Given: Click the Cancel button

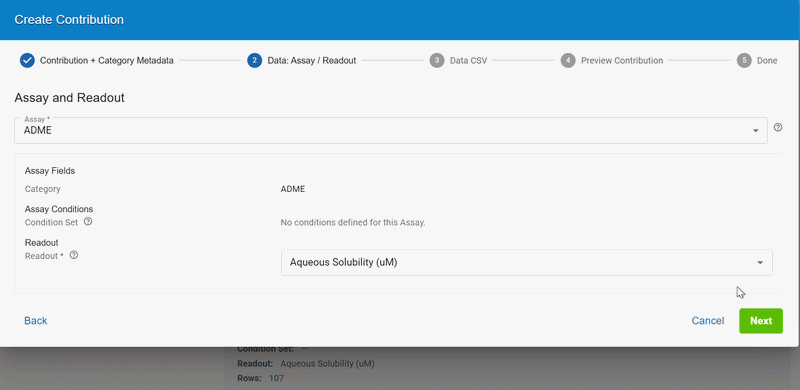Looking at the screenshot, I should [x=708, y=321].
